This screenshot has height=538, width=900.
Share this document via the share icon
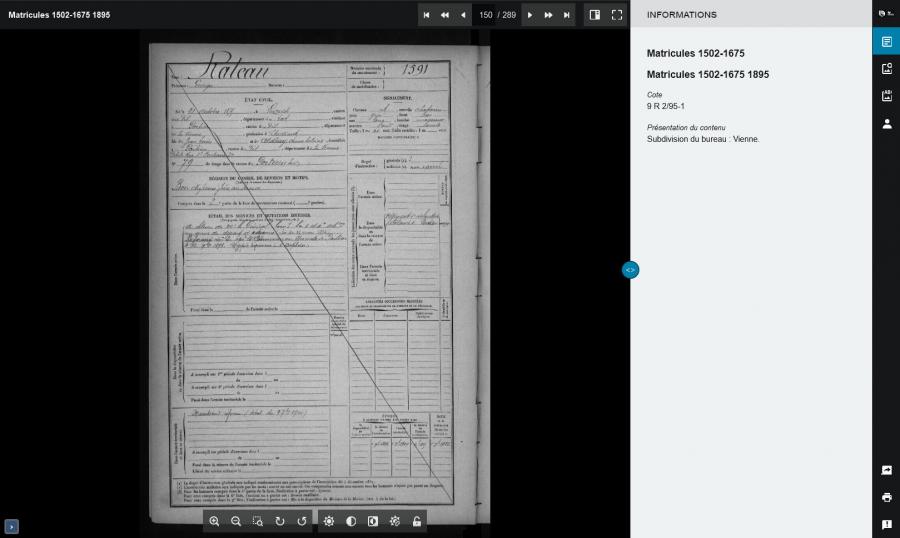tap(886, 470)
